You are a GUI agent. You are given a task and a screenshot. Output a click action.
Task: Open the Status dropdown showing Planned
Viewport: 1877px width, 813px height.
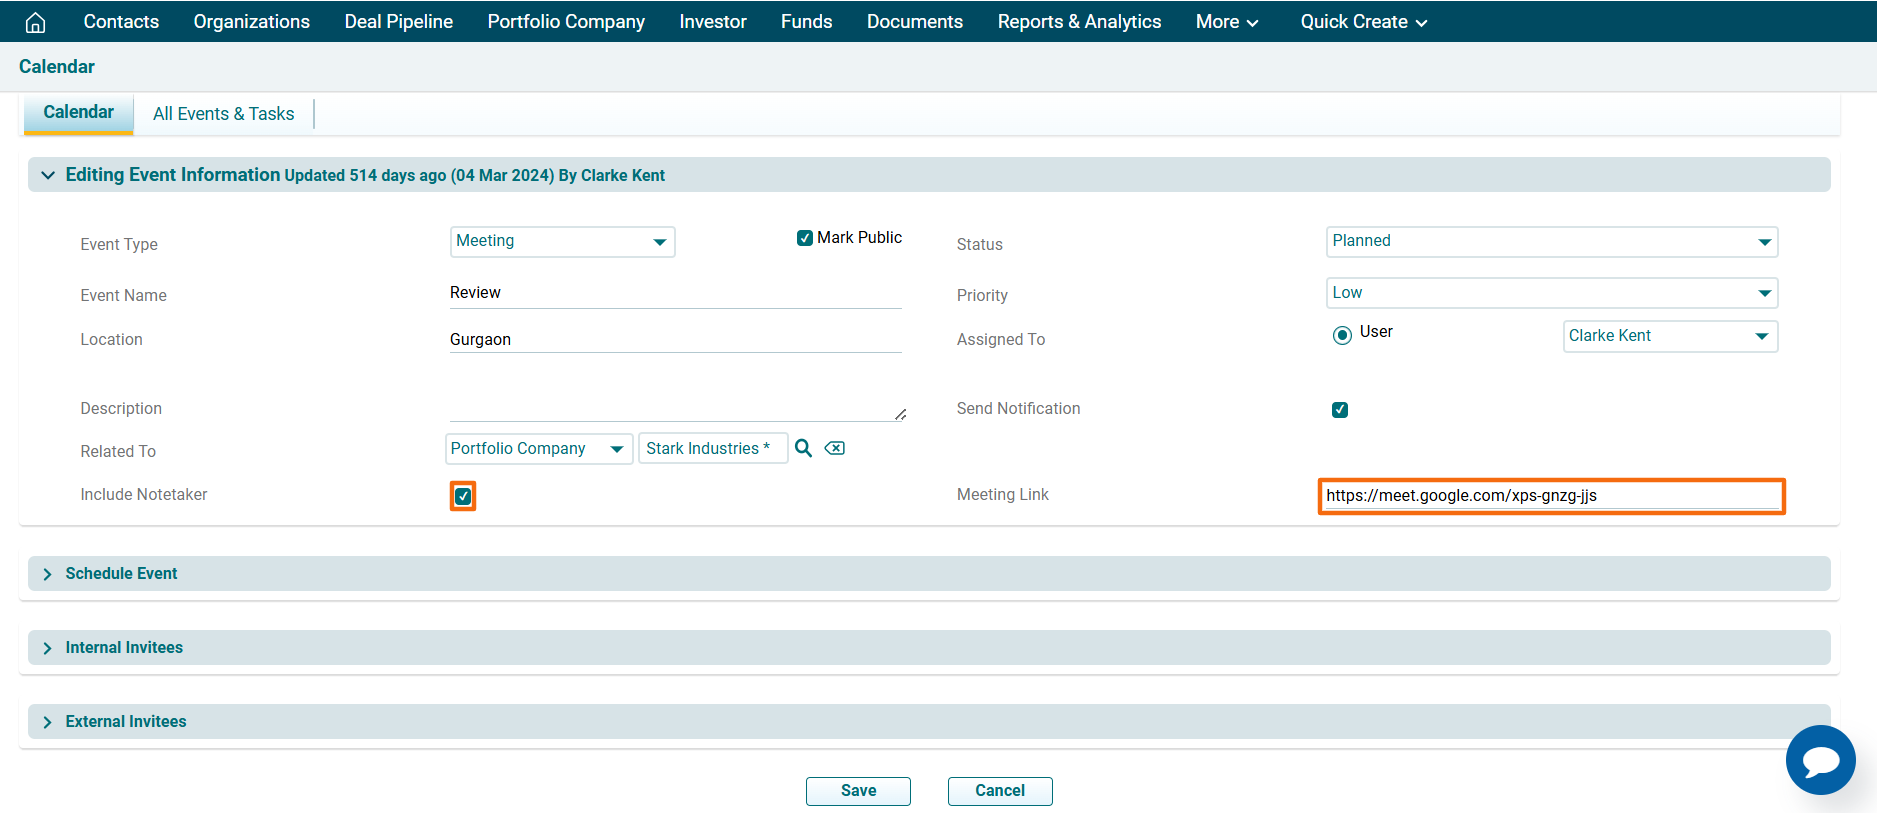(1551, 242)
